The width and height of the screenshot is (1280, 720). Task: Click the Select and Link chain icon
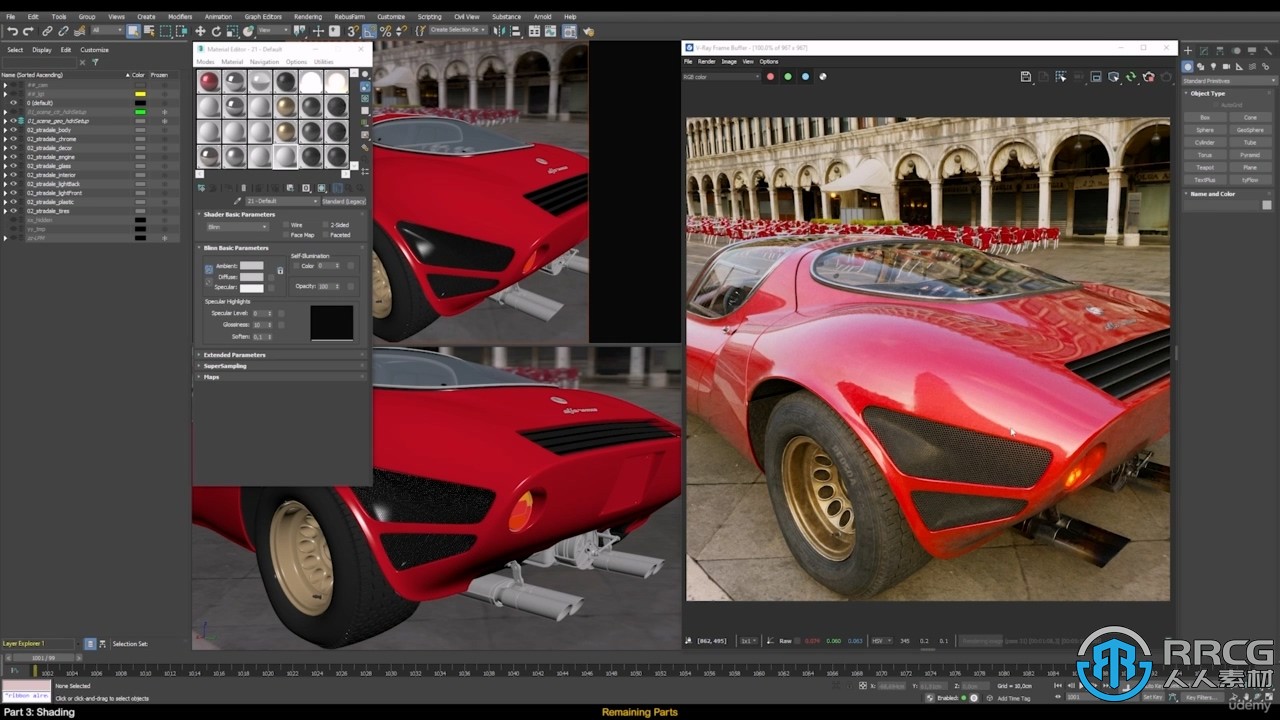(47, 31)
